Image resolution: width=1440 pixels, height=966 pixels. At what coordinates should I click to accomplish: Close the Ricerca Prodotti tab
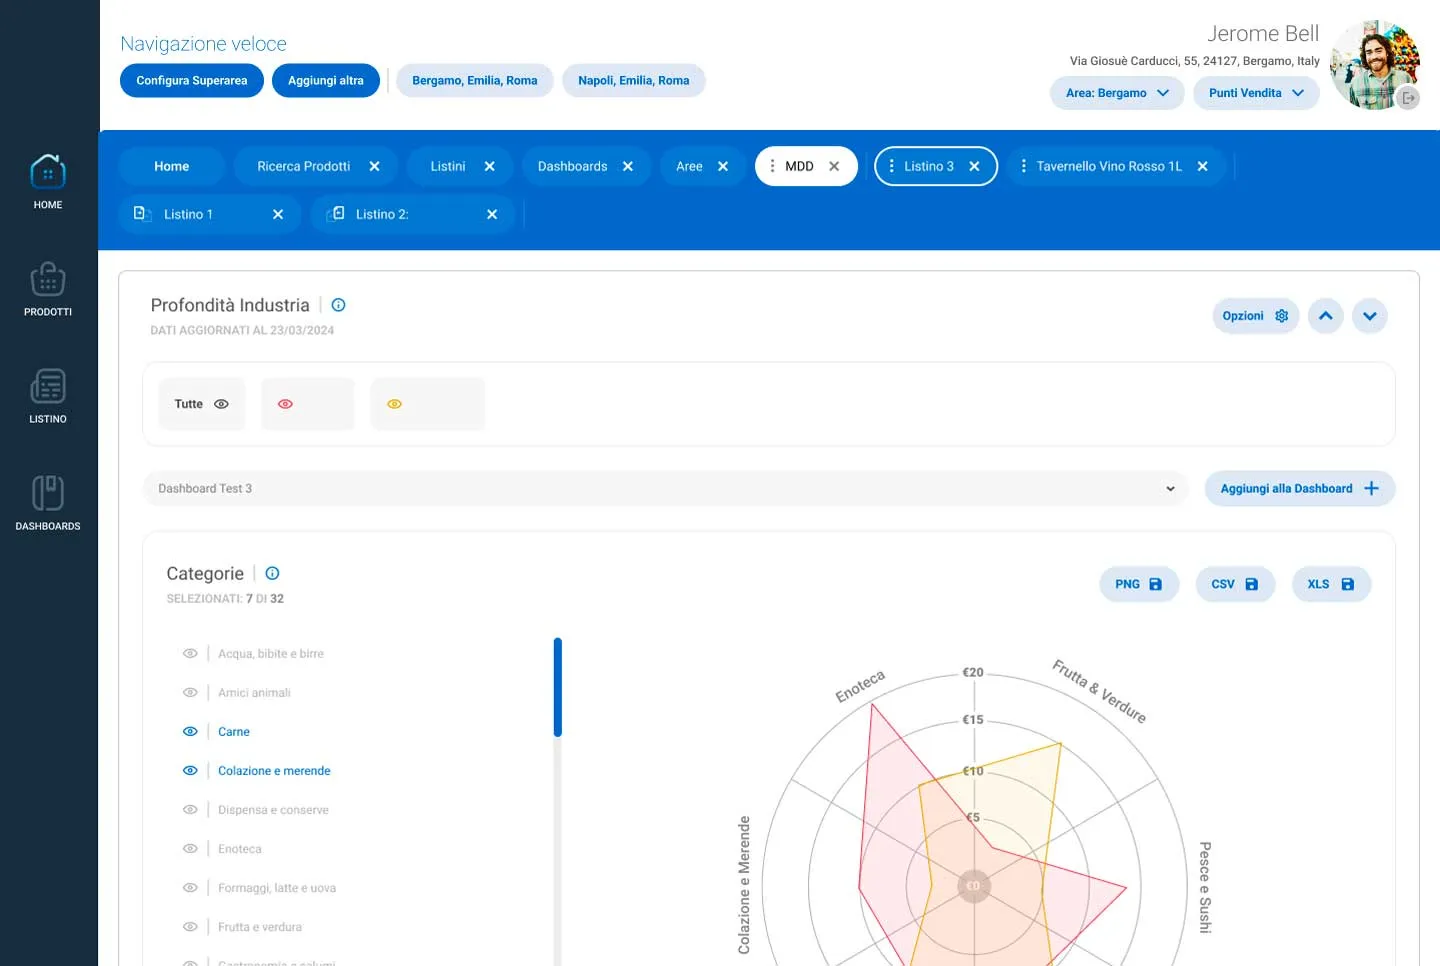(x=374, y=167)
